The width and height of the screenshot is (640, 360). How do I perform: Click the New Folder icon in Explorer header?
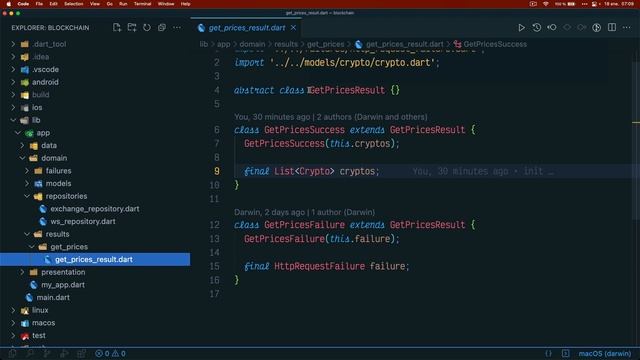click(x=132, y=27)
